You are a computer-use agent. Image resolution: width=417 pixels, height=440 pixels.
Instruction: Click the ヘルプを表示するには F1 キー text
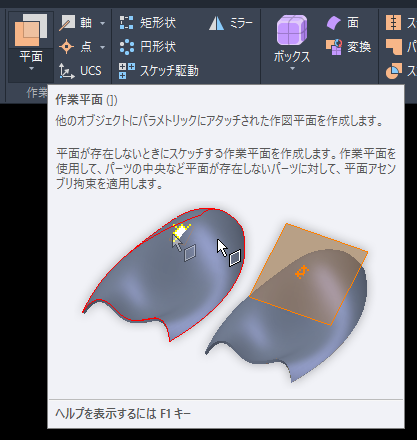tap(123, 414)
